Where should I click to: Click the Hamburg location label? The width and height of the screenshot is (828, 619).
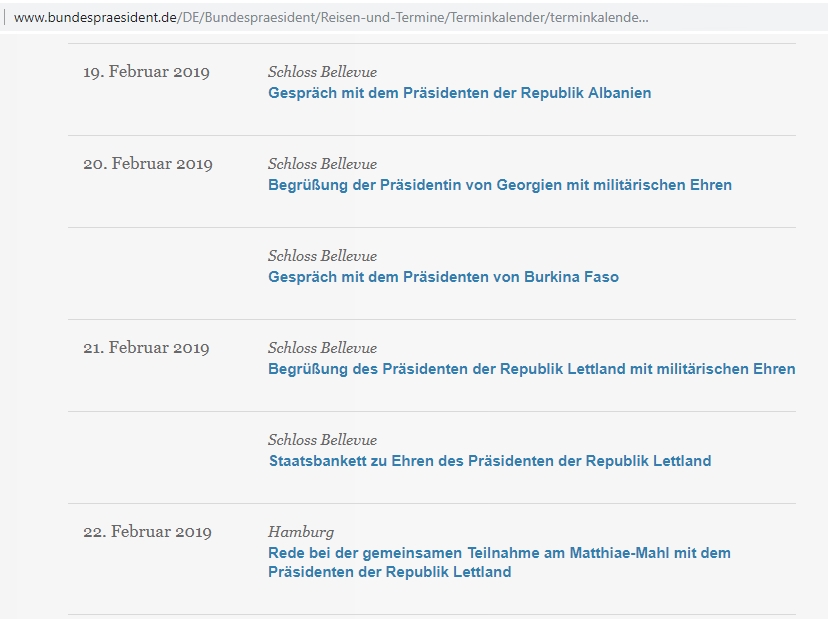tap(300, 532)
